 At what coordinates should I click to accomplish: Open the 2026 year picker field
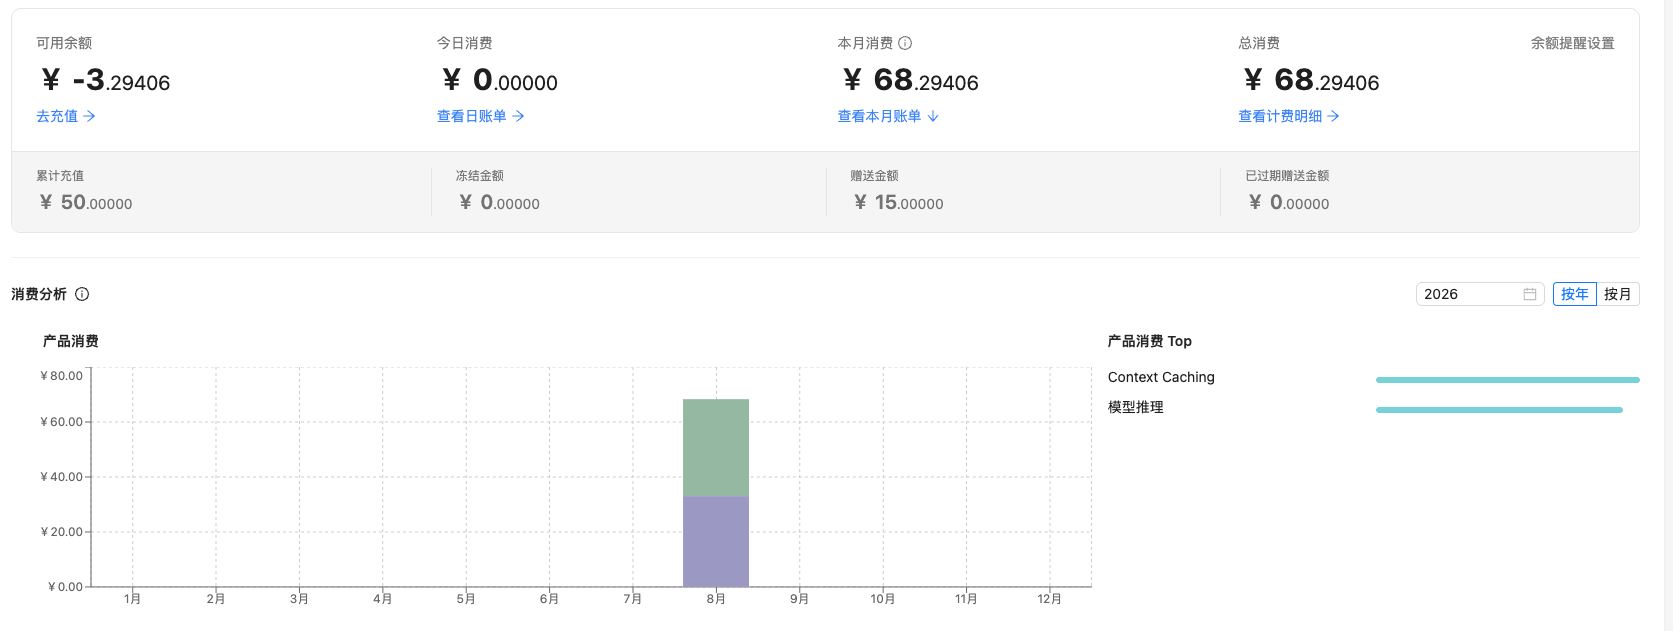(x=1480, y=294)
